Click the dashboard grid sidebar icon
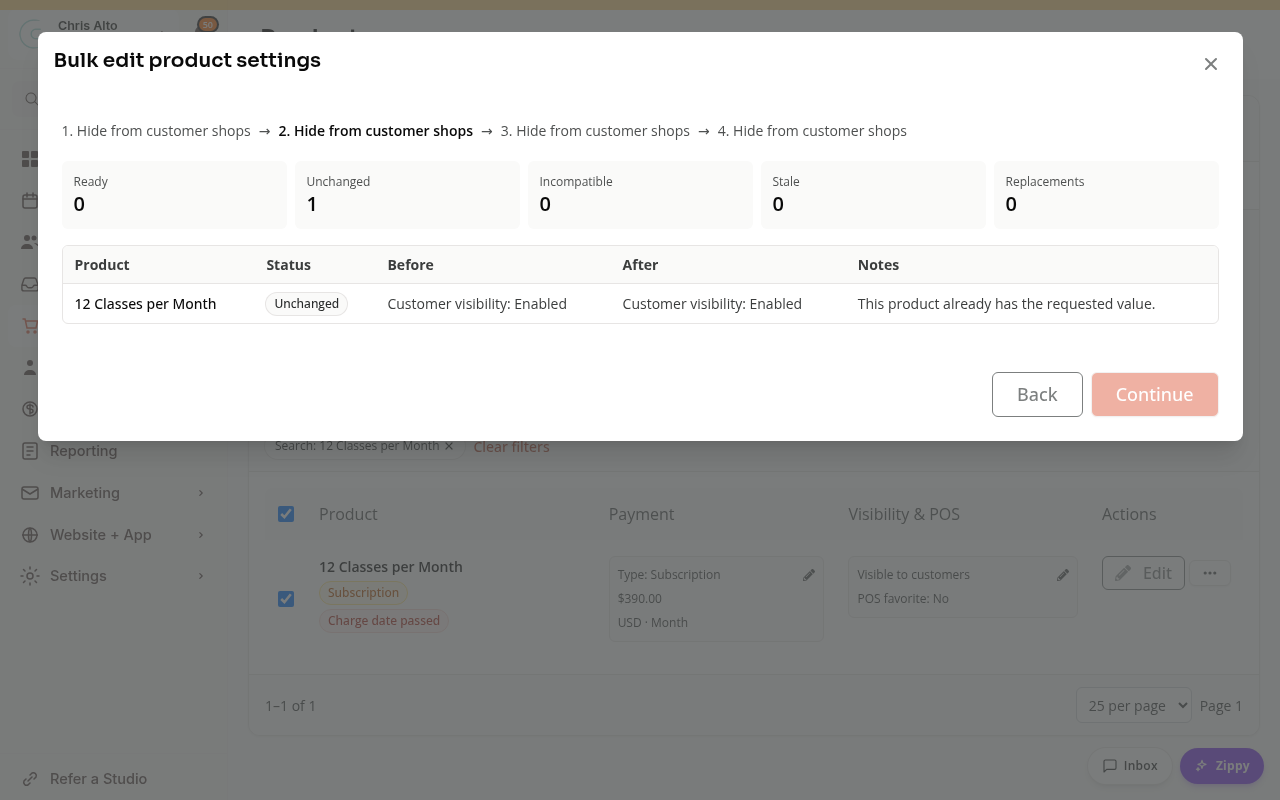1280x800 pixels. (x=30, y=160)
